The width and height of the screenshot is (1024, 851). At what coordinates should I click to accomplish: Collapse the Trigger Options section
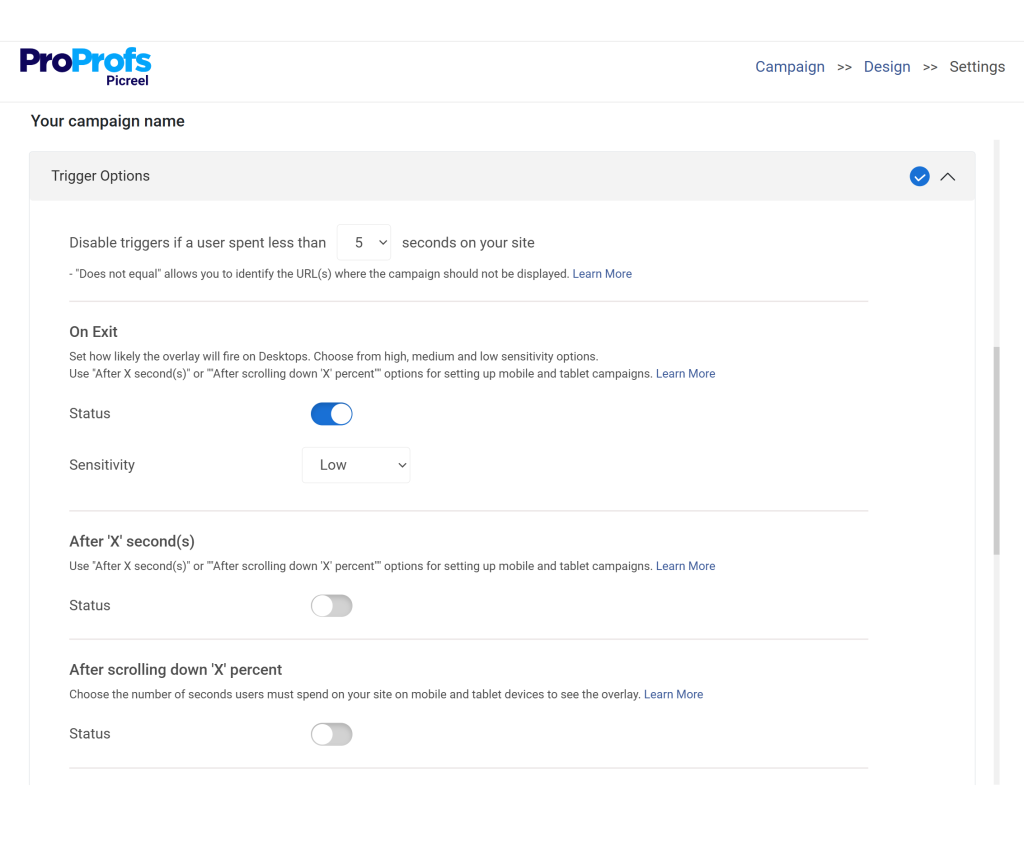(x=948, y=176)
